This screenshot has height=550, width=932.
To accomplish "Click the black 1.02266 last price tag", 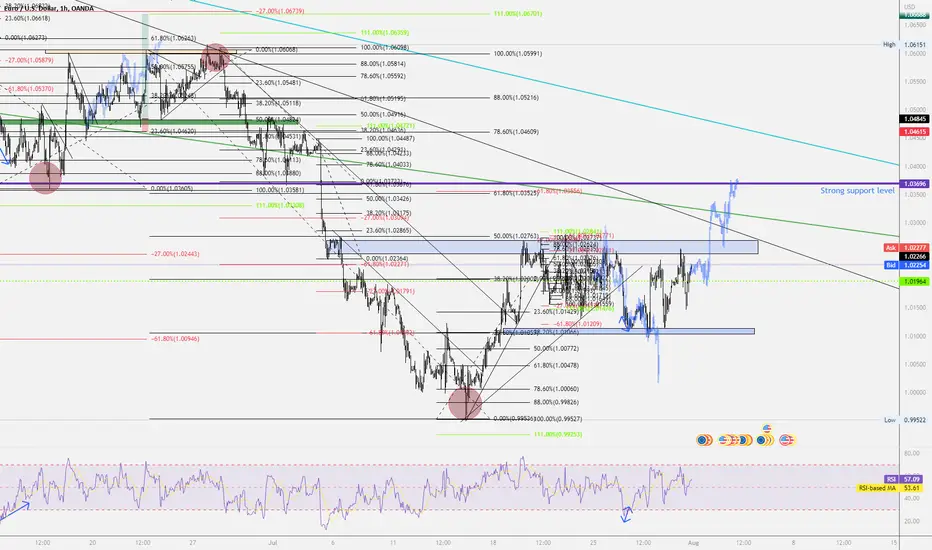I will click(x=915, y=256).
